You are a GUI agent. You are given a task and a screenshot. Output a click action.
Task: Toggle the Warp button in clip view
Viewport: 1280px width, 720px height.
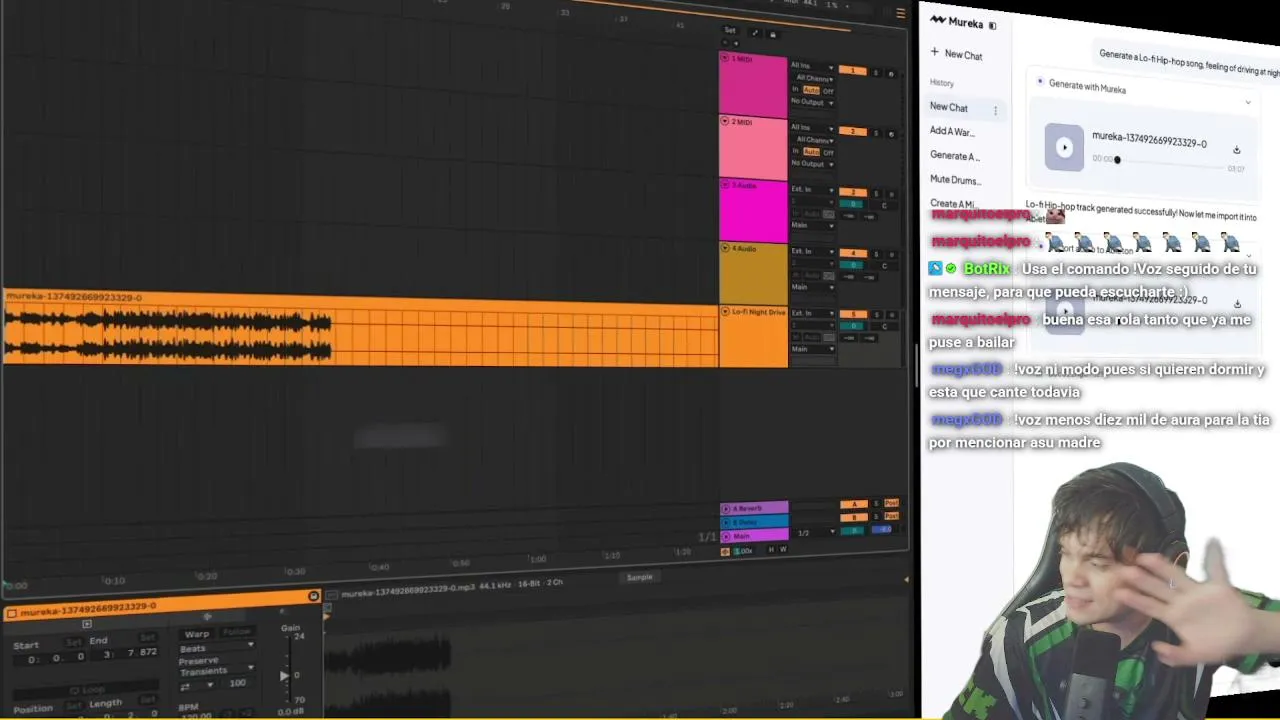tap(197, 634)
